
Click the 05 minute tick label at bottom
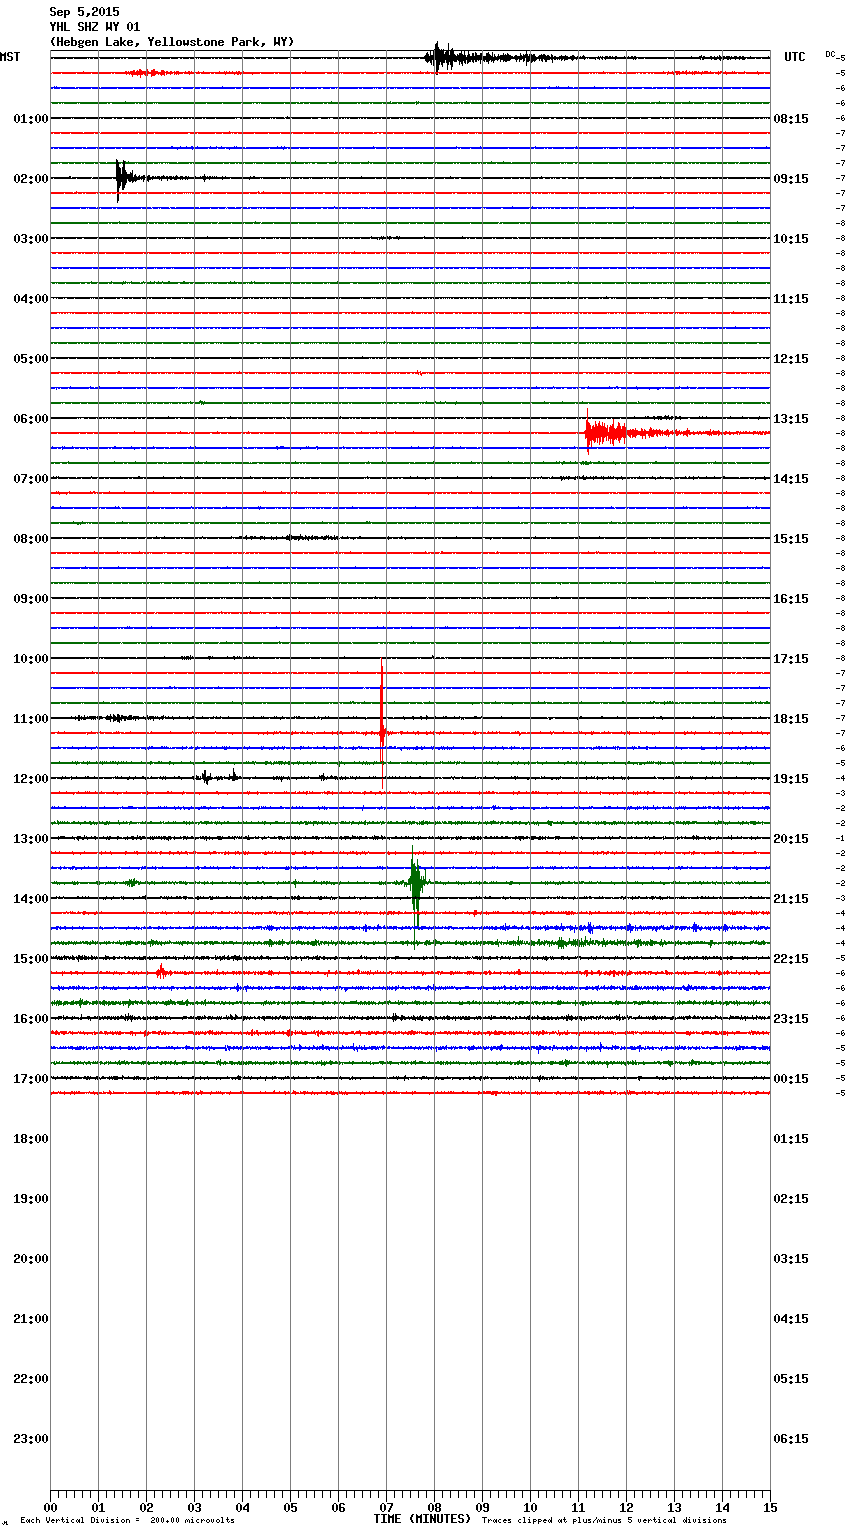(290, 1507)
